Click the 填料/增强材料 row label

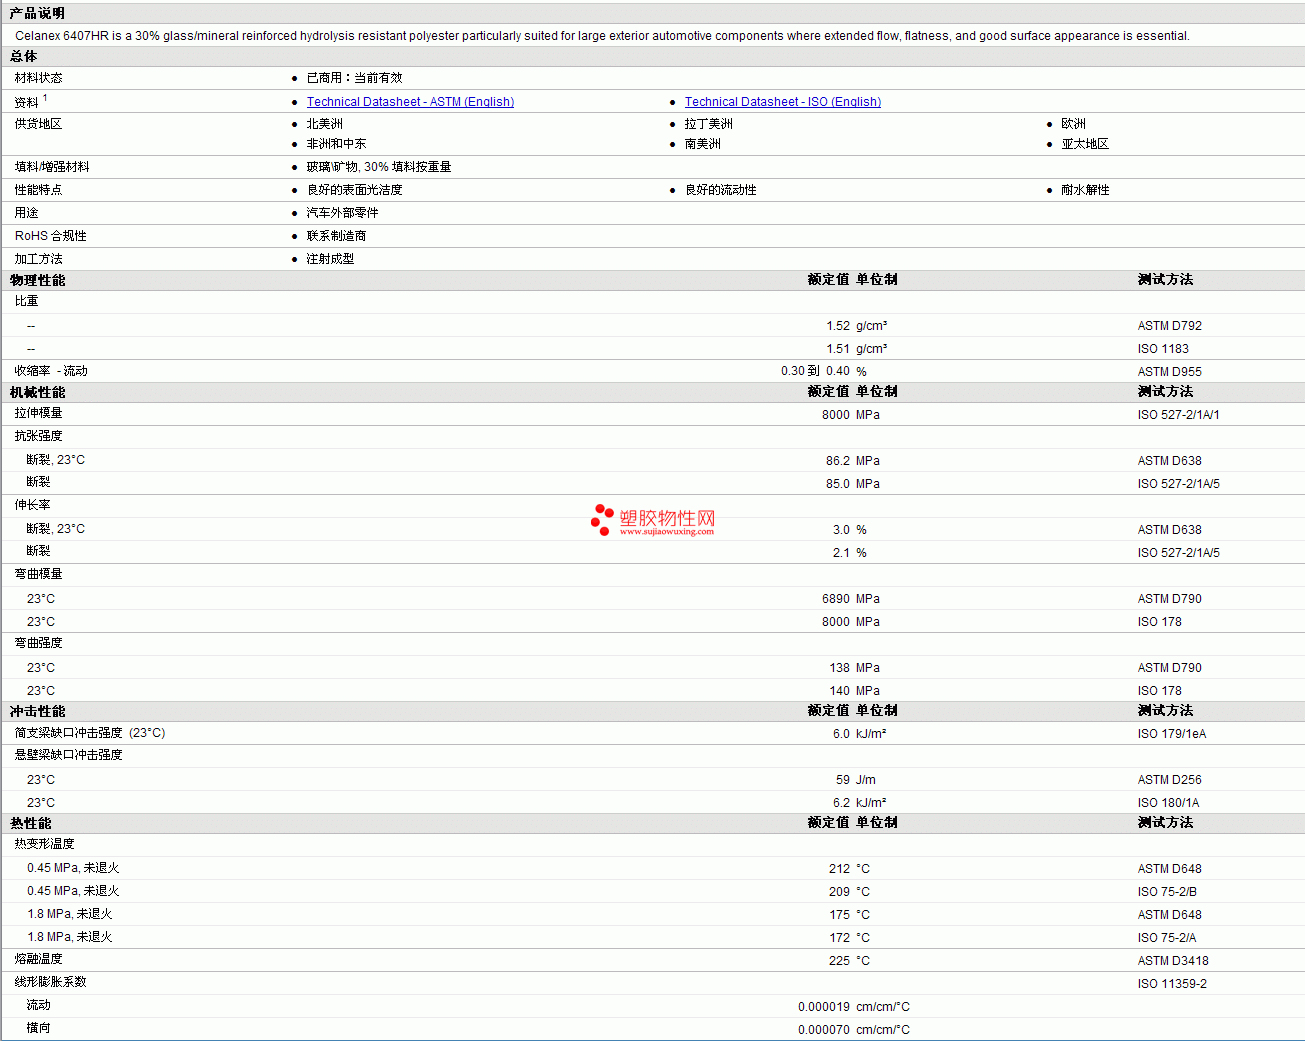click(x=52, y=167)
